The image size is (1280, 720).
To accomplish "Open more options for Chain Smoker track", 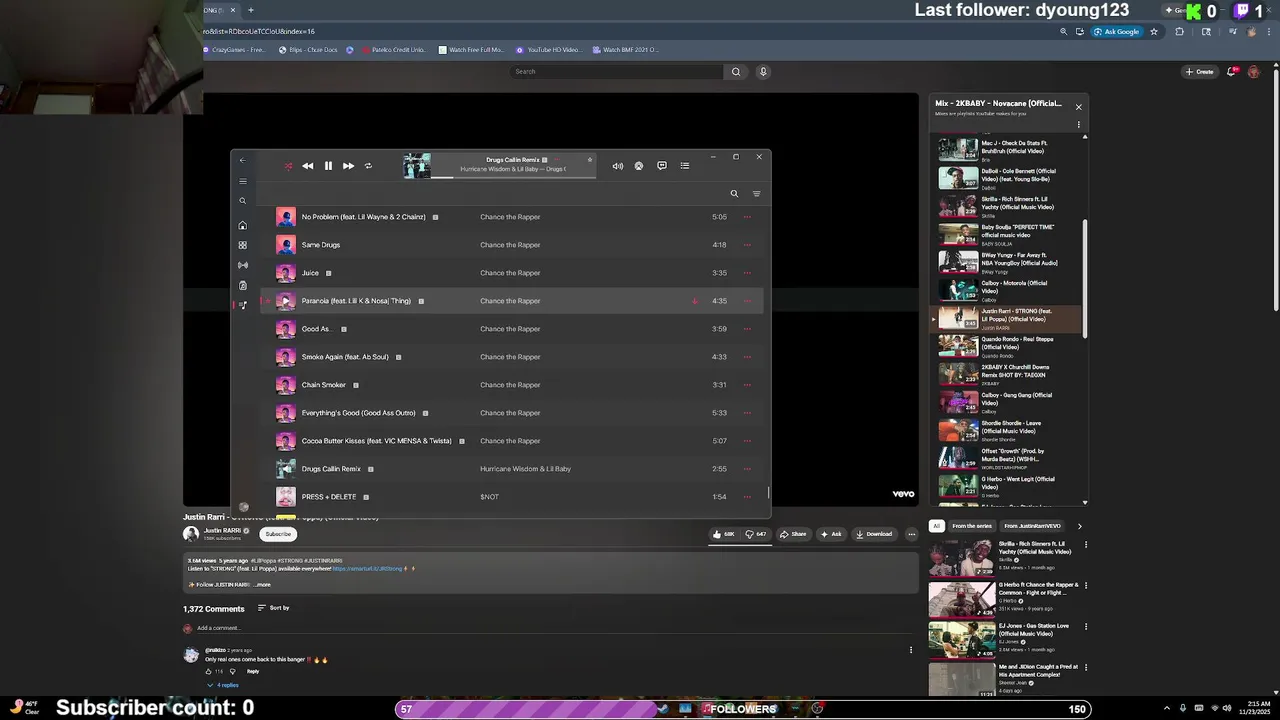I will click(747, 385).
